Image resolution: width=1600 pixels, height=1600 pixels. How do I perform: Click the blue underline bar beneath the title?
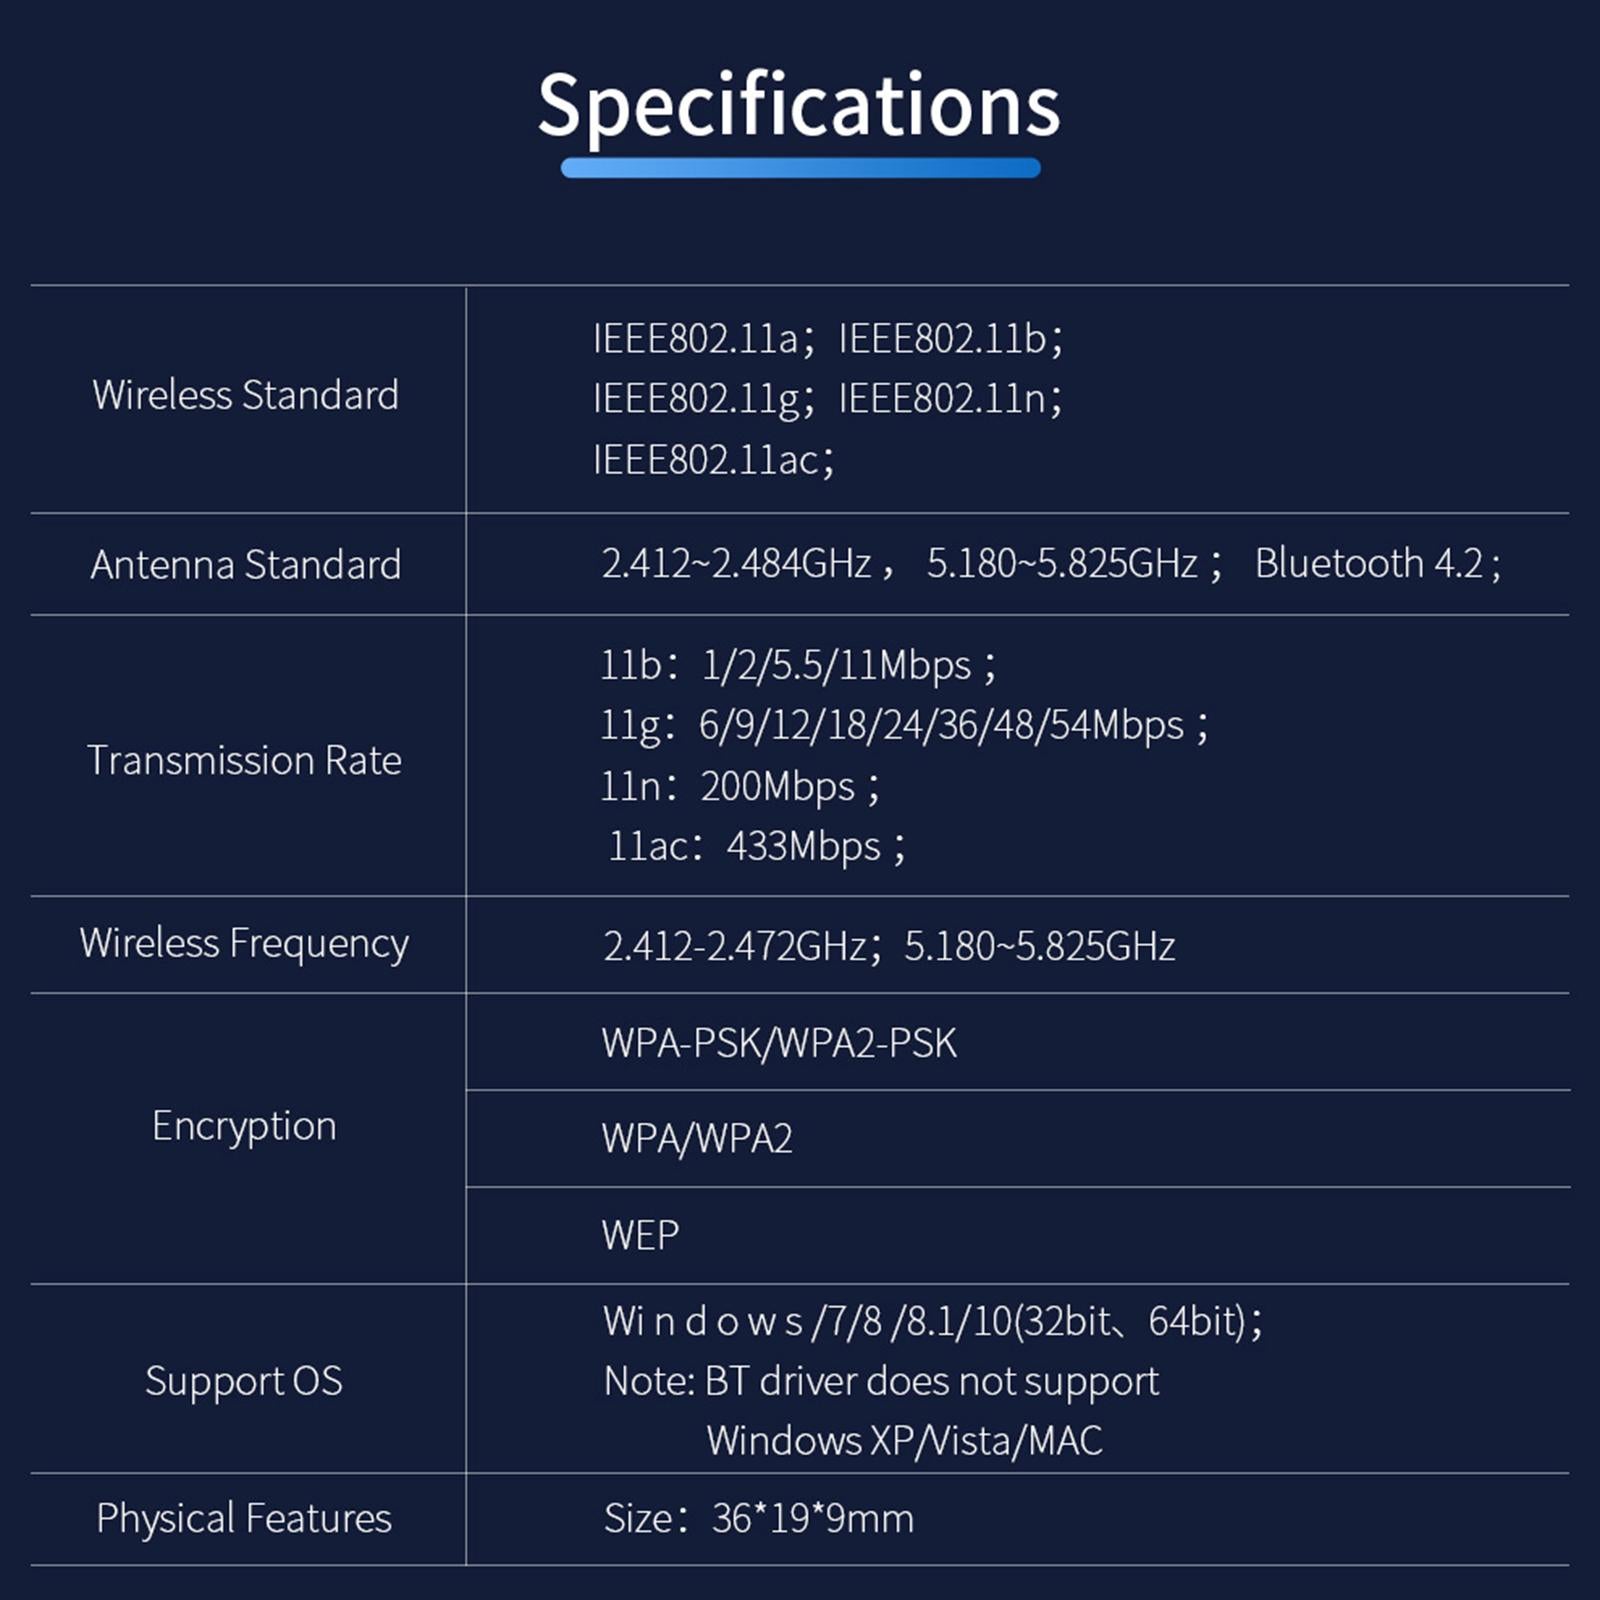800,168
